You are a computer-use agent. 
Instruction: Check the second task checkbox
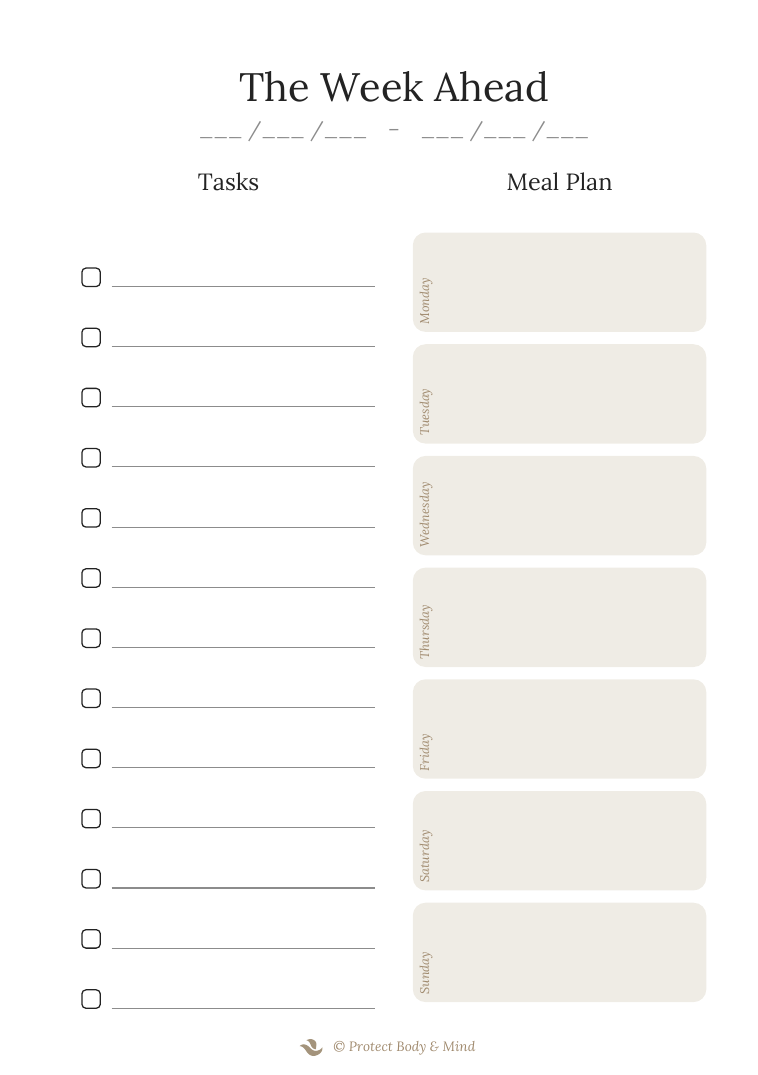(x=91, y=337)
